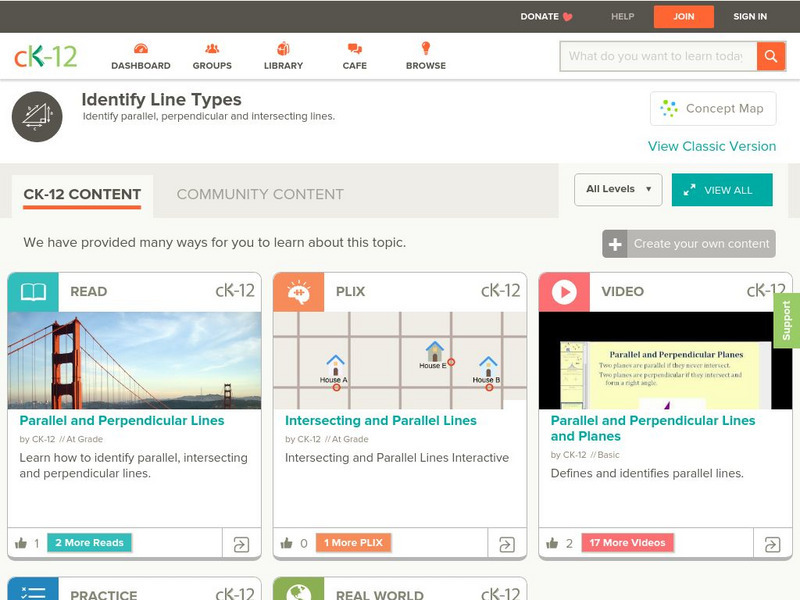Click 2 More Reads button
This screenshot has width=800, height=600.
[89, 543]
